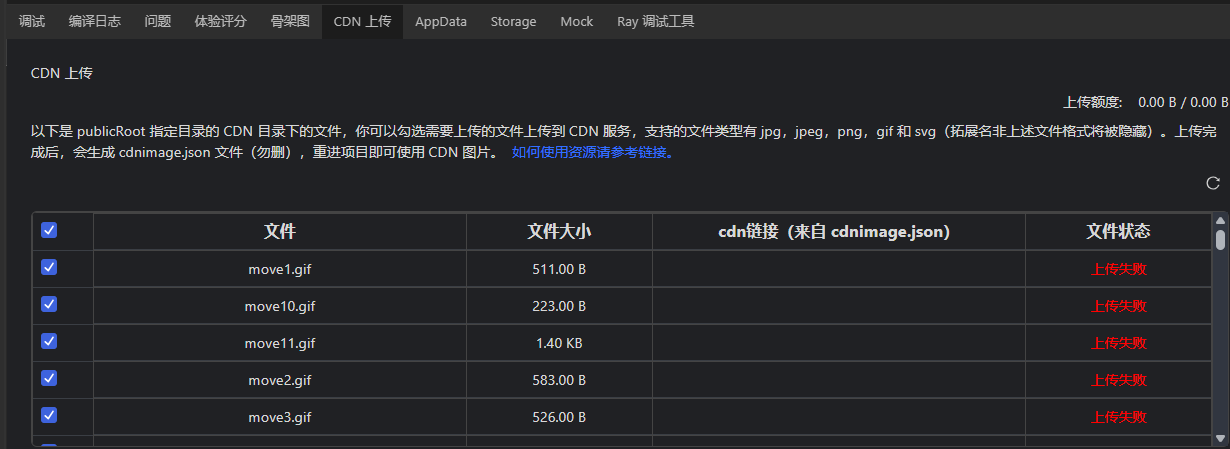Viewport: 1230px width, 449px height.
Task: Click the 上传失败 status for move1.gif
Action: (x=1119, y=269)
